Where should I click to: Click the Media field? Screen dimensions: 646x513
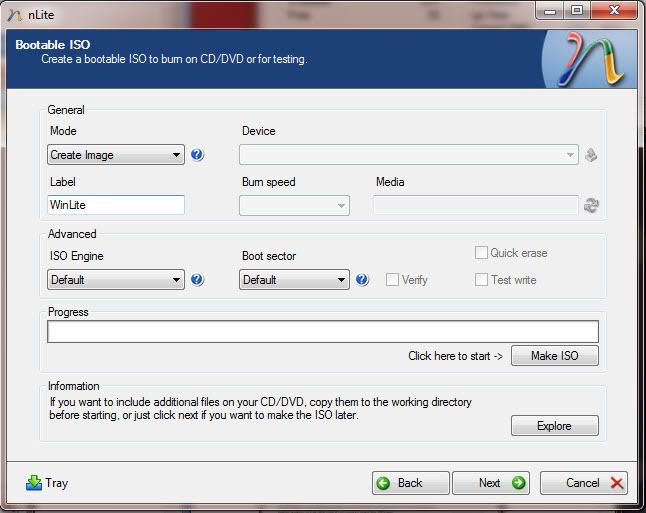(x=476, y=205)
